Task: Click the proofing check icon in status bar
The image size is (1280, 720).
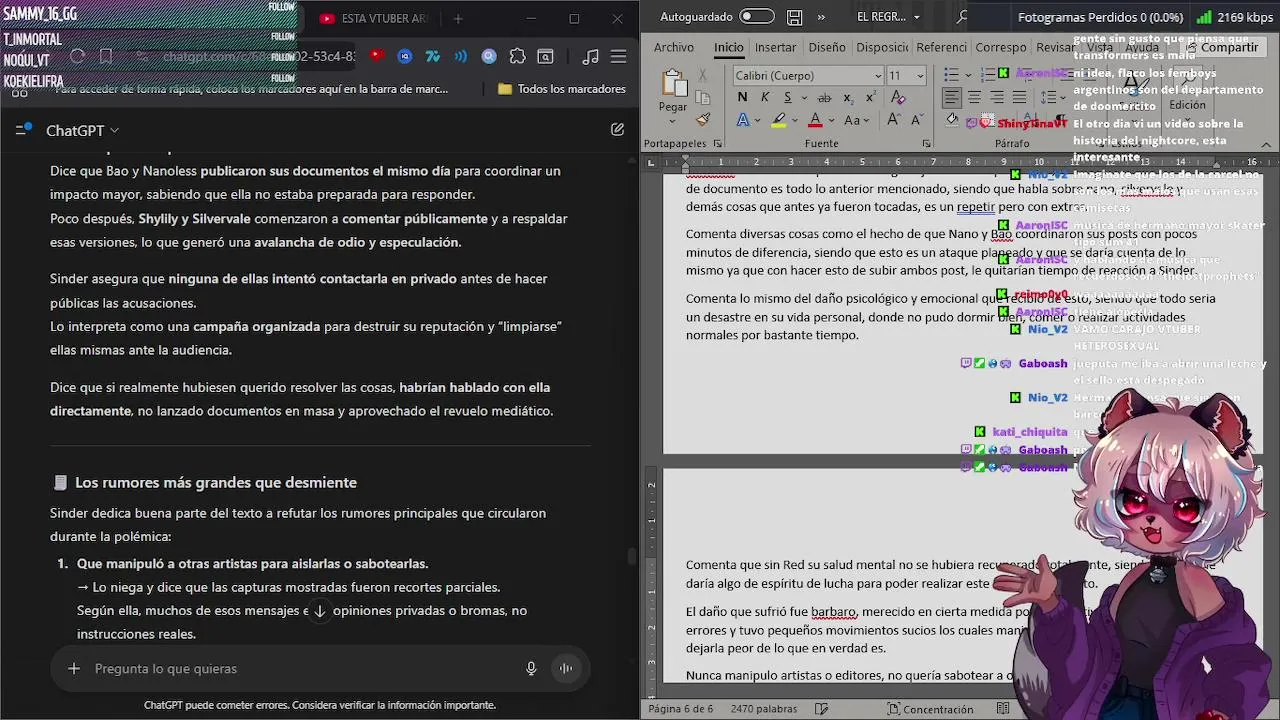Action: (x=821, y=709)
